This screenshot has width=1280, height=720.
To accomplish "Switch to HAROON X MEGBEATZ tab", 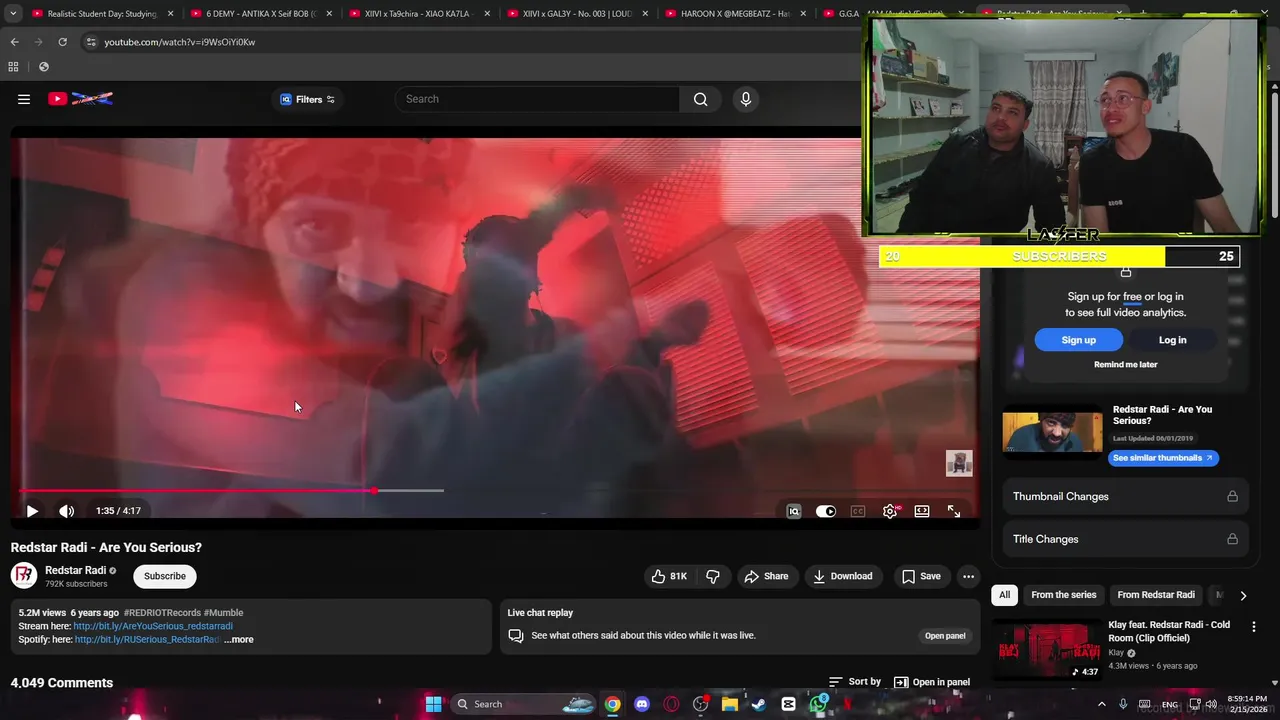I will pyautogui.click(x=735, y=14).
